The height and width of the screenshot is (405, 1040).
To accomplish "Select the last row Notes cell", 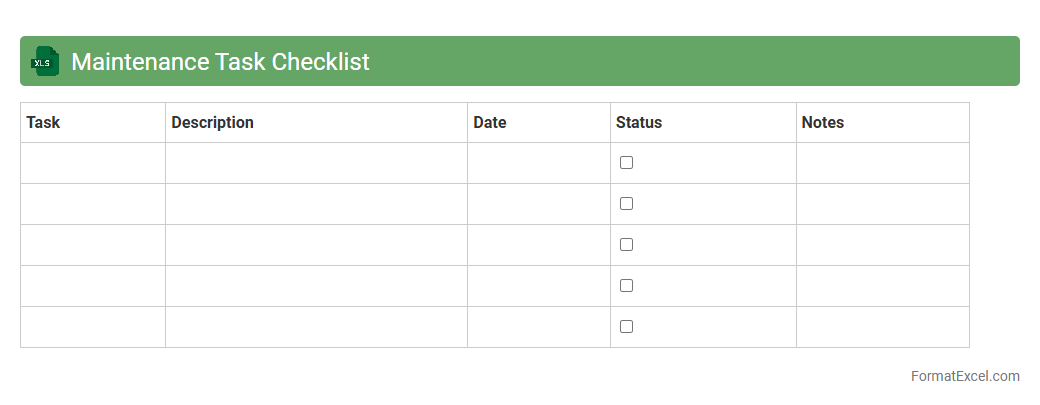I will tap(882, 327).
